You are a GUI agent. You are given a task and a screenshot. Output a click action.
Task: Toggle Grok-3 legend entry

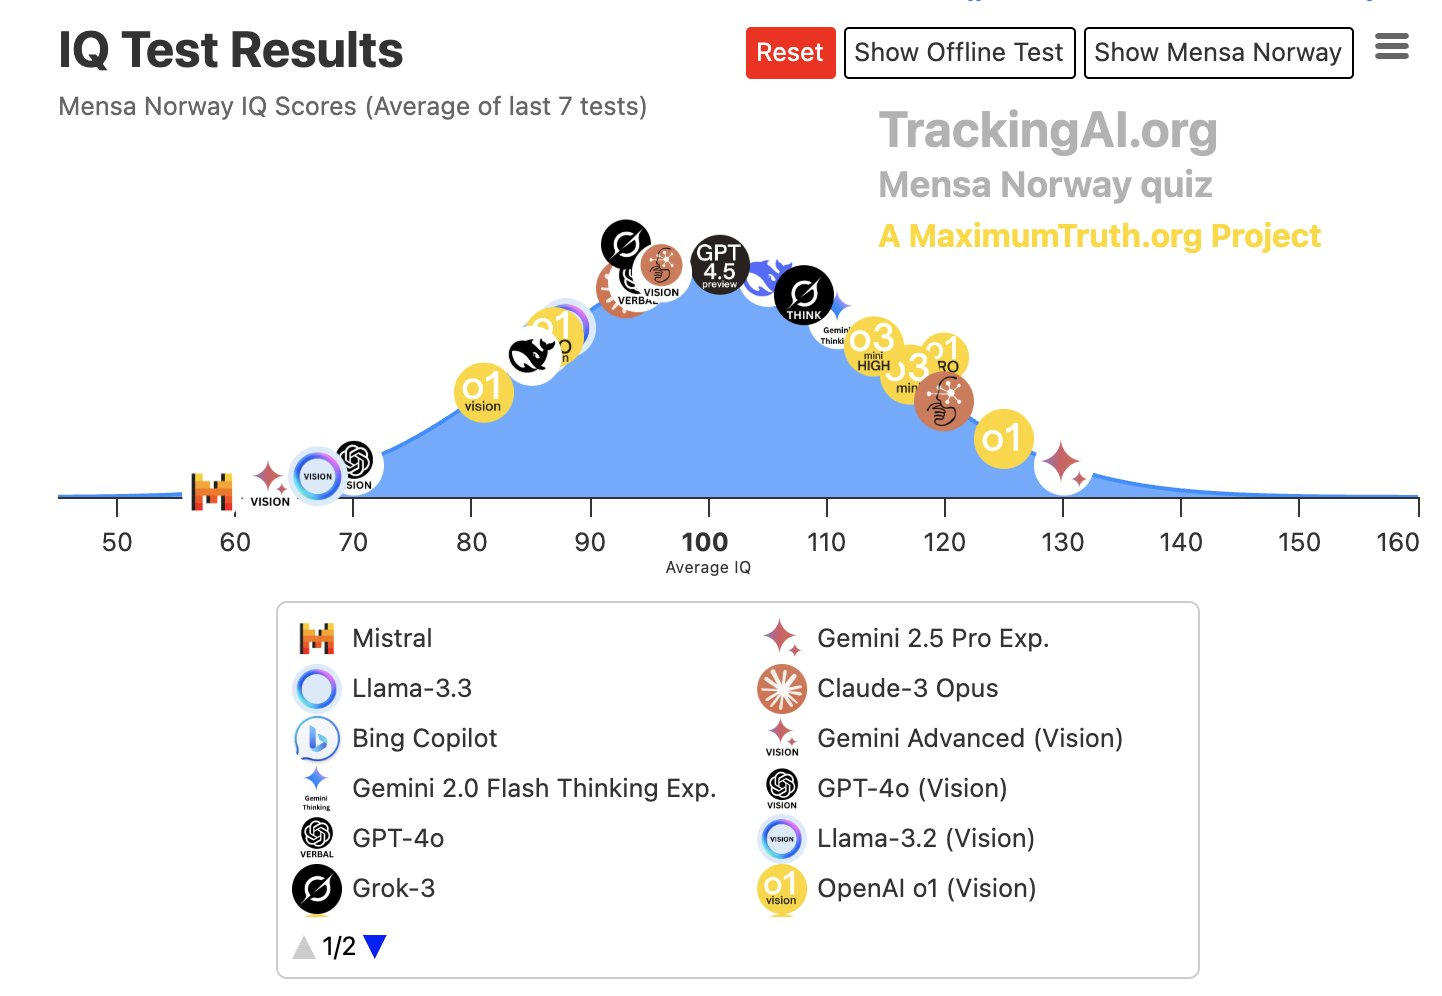(x=364, y=888)
